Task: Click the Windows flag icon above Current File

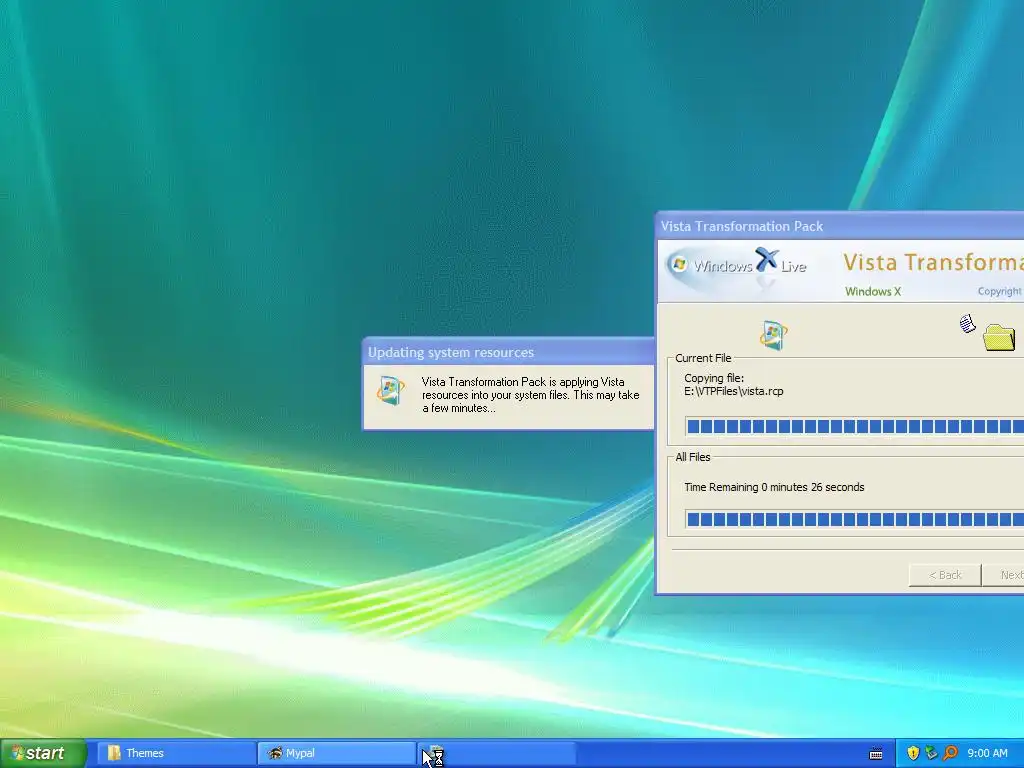Action: click(x=773, y=336)
